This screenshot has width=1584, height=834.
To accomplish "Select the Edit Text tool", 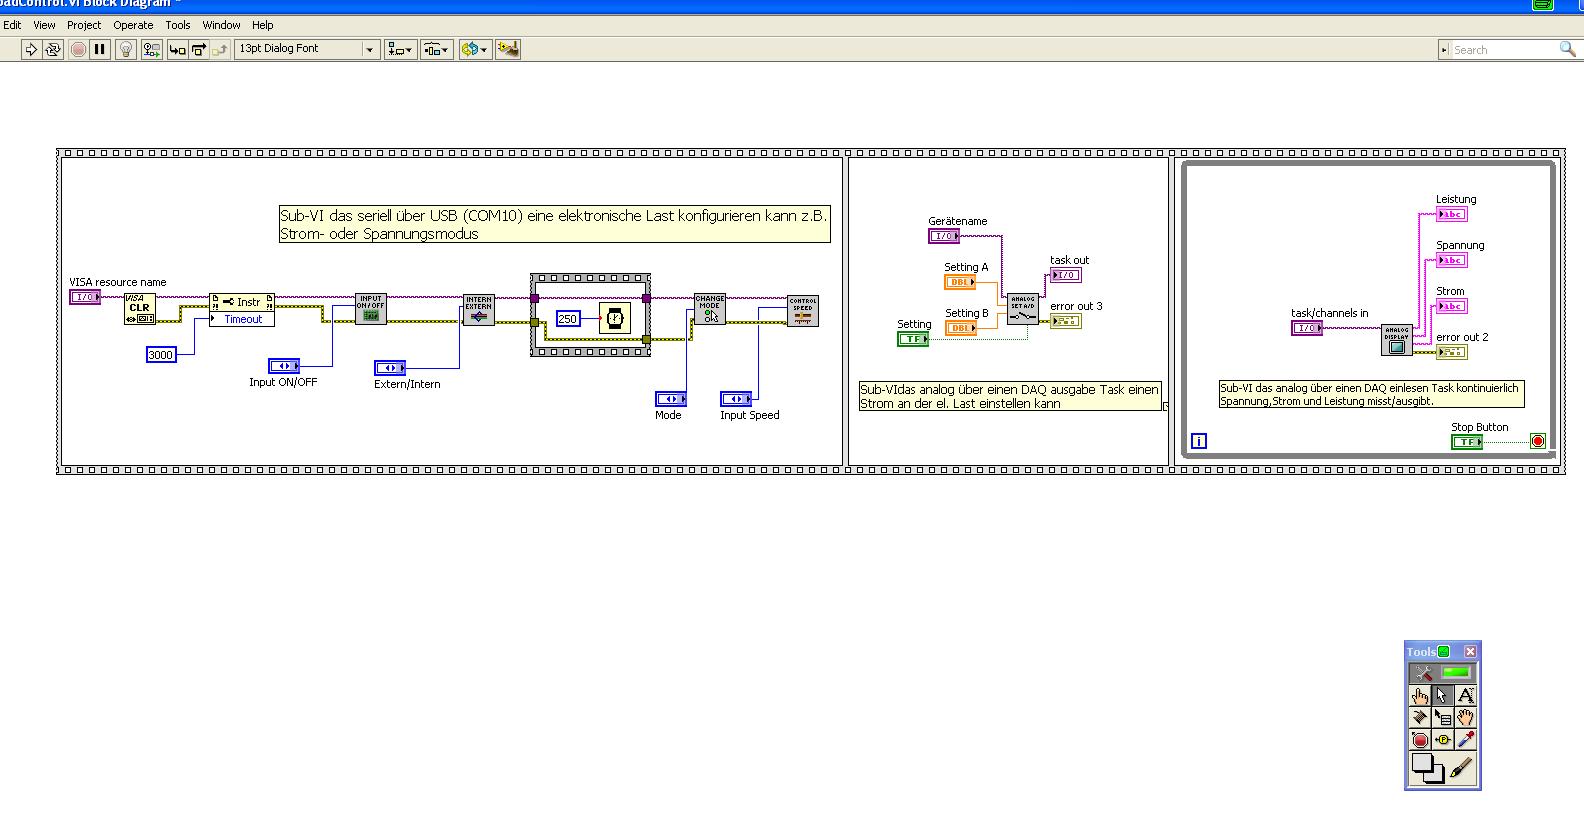I will point(1465,695).
